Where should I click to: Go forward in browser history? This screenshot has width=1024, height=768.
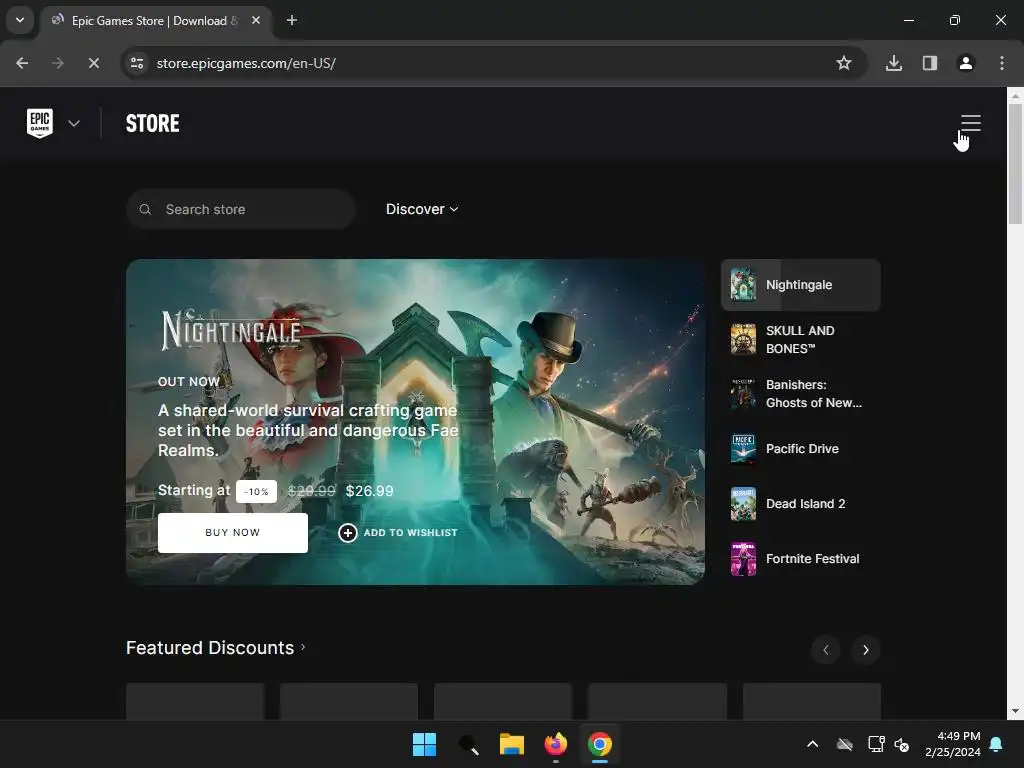pos(58,63)
